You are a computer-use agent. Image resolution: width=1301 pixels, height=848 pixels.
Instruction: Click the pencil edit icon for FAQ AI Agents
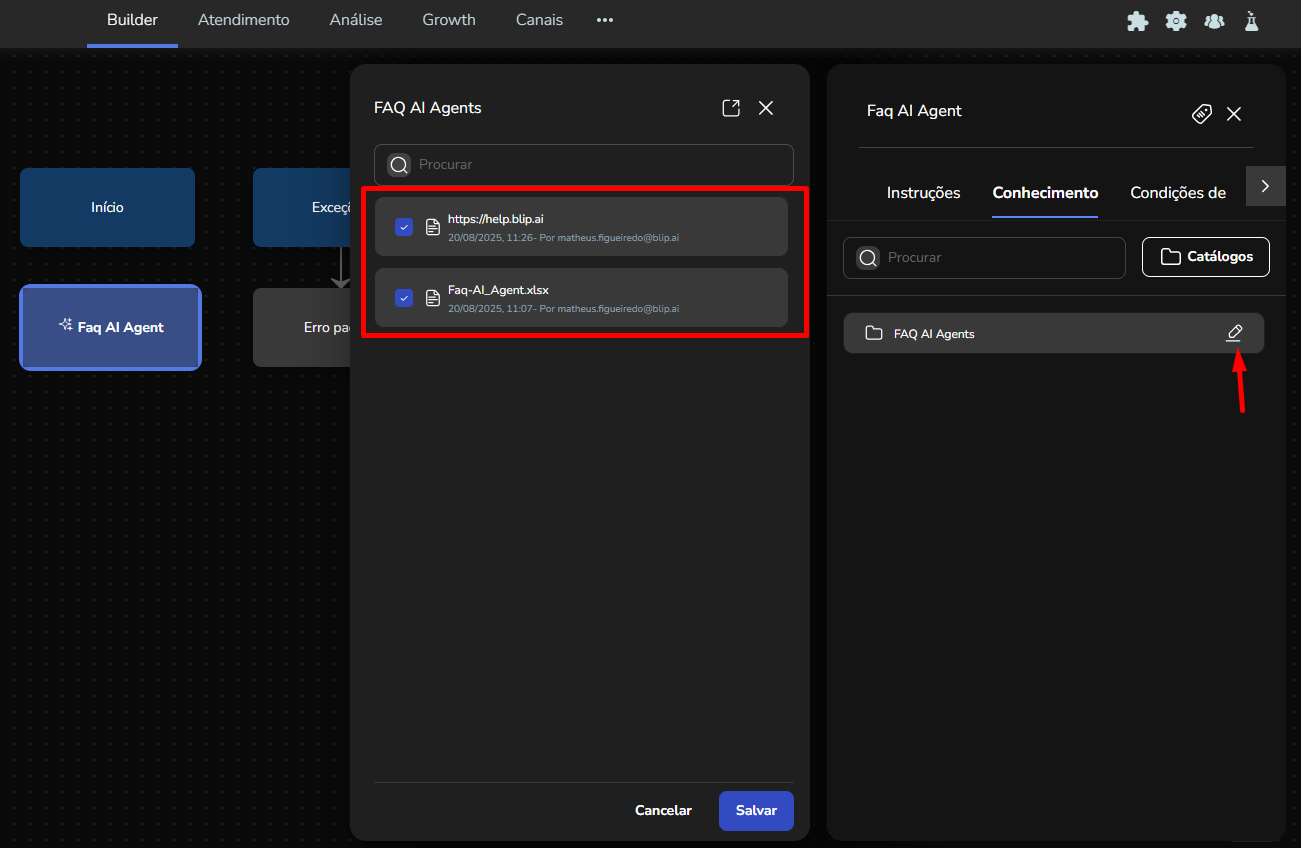1234,333
